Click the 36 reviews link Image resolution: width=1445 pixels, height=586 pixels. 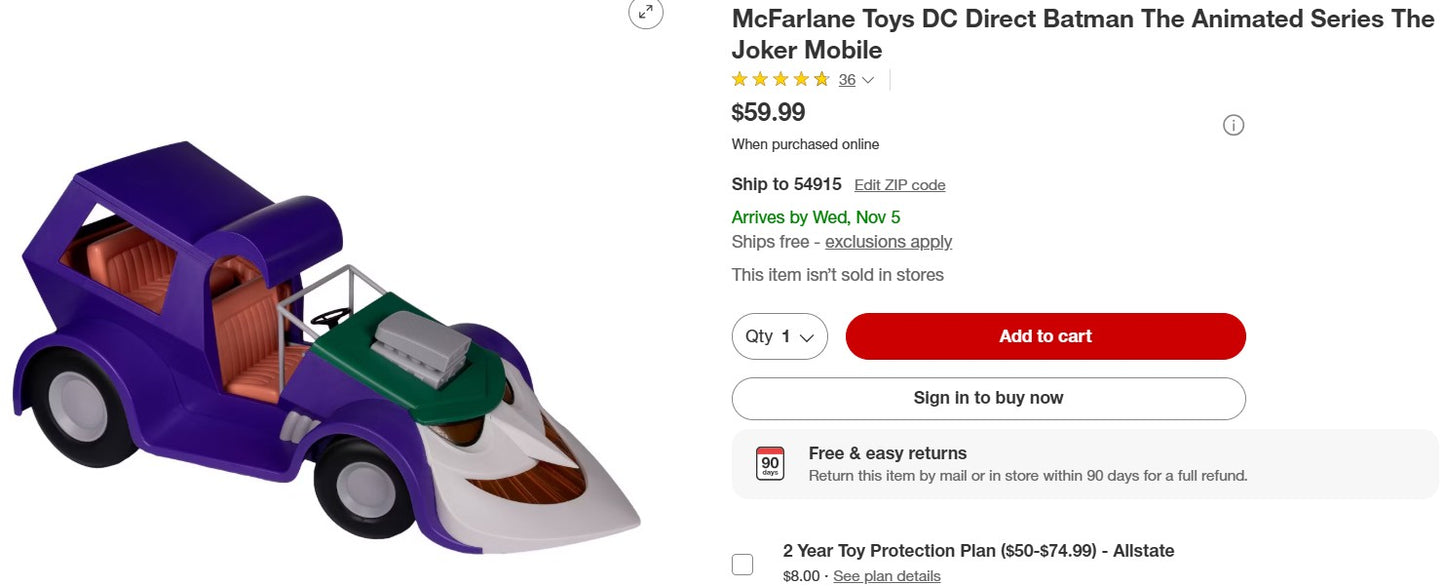click(846, 80)
